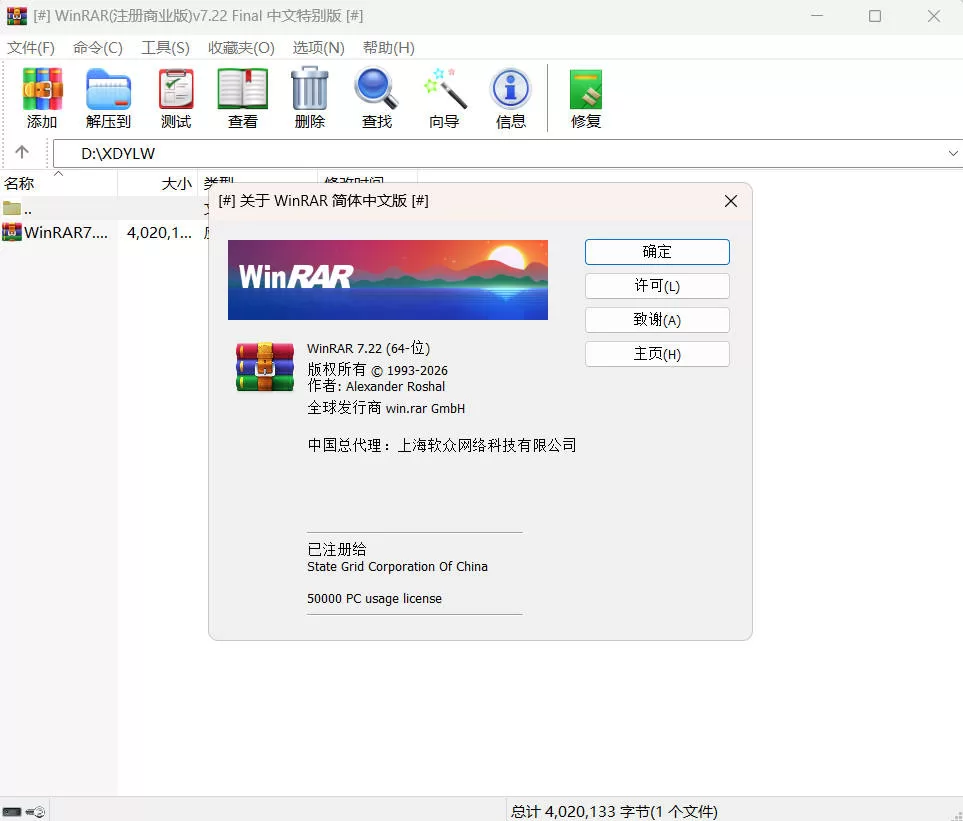Sort by Name (名称) column header
The height and width of the screenshot is (821, 963).
click(x=58, y=183)
